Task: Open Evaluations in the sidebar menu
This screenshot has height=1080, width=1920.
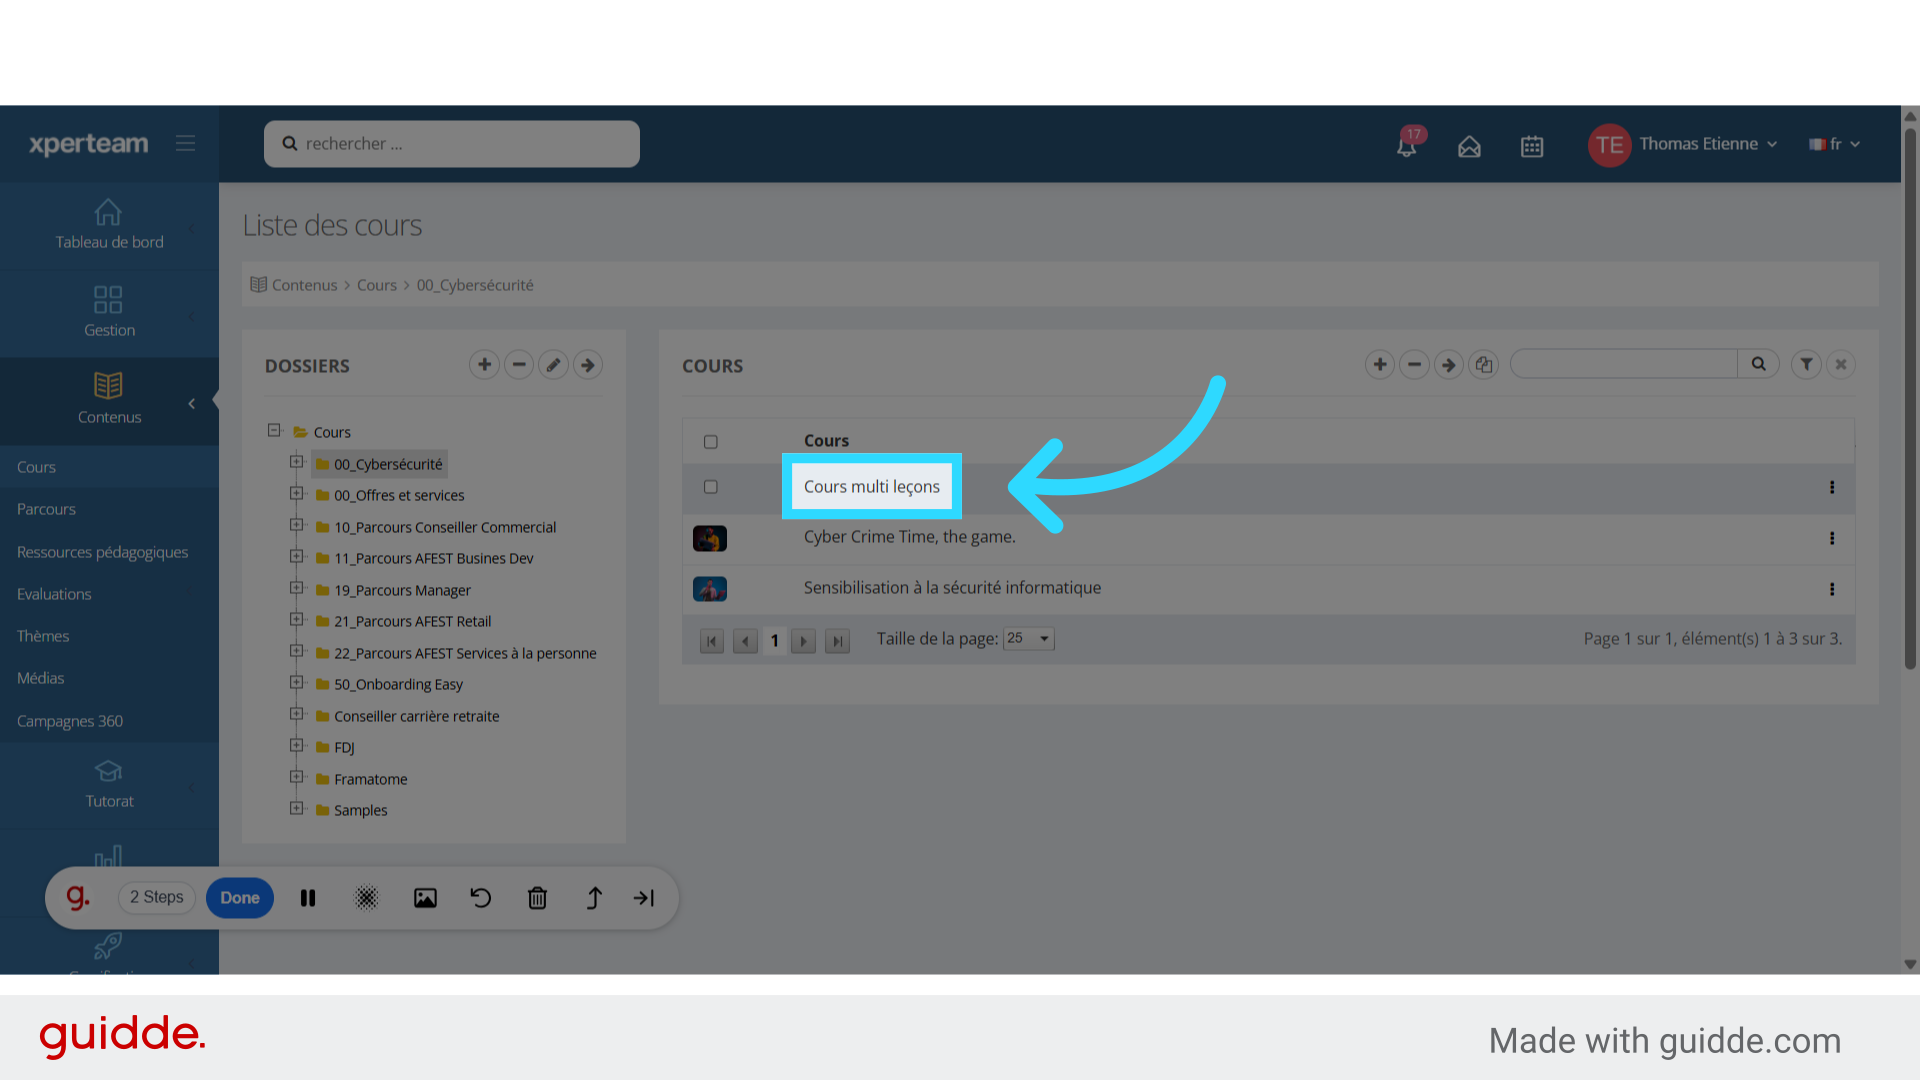Action: pos(54,594)
